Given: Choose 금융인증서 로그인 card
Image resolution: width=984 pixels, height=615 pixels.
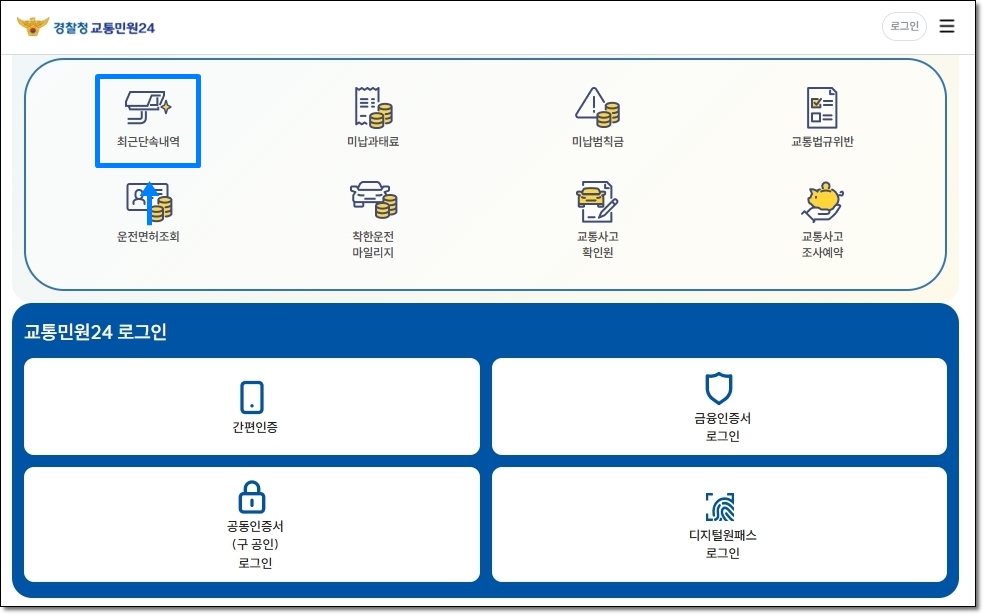Looking at the screenshot, I should 720,407.
